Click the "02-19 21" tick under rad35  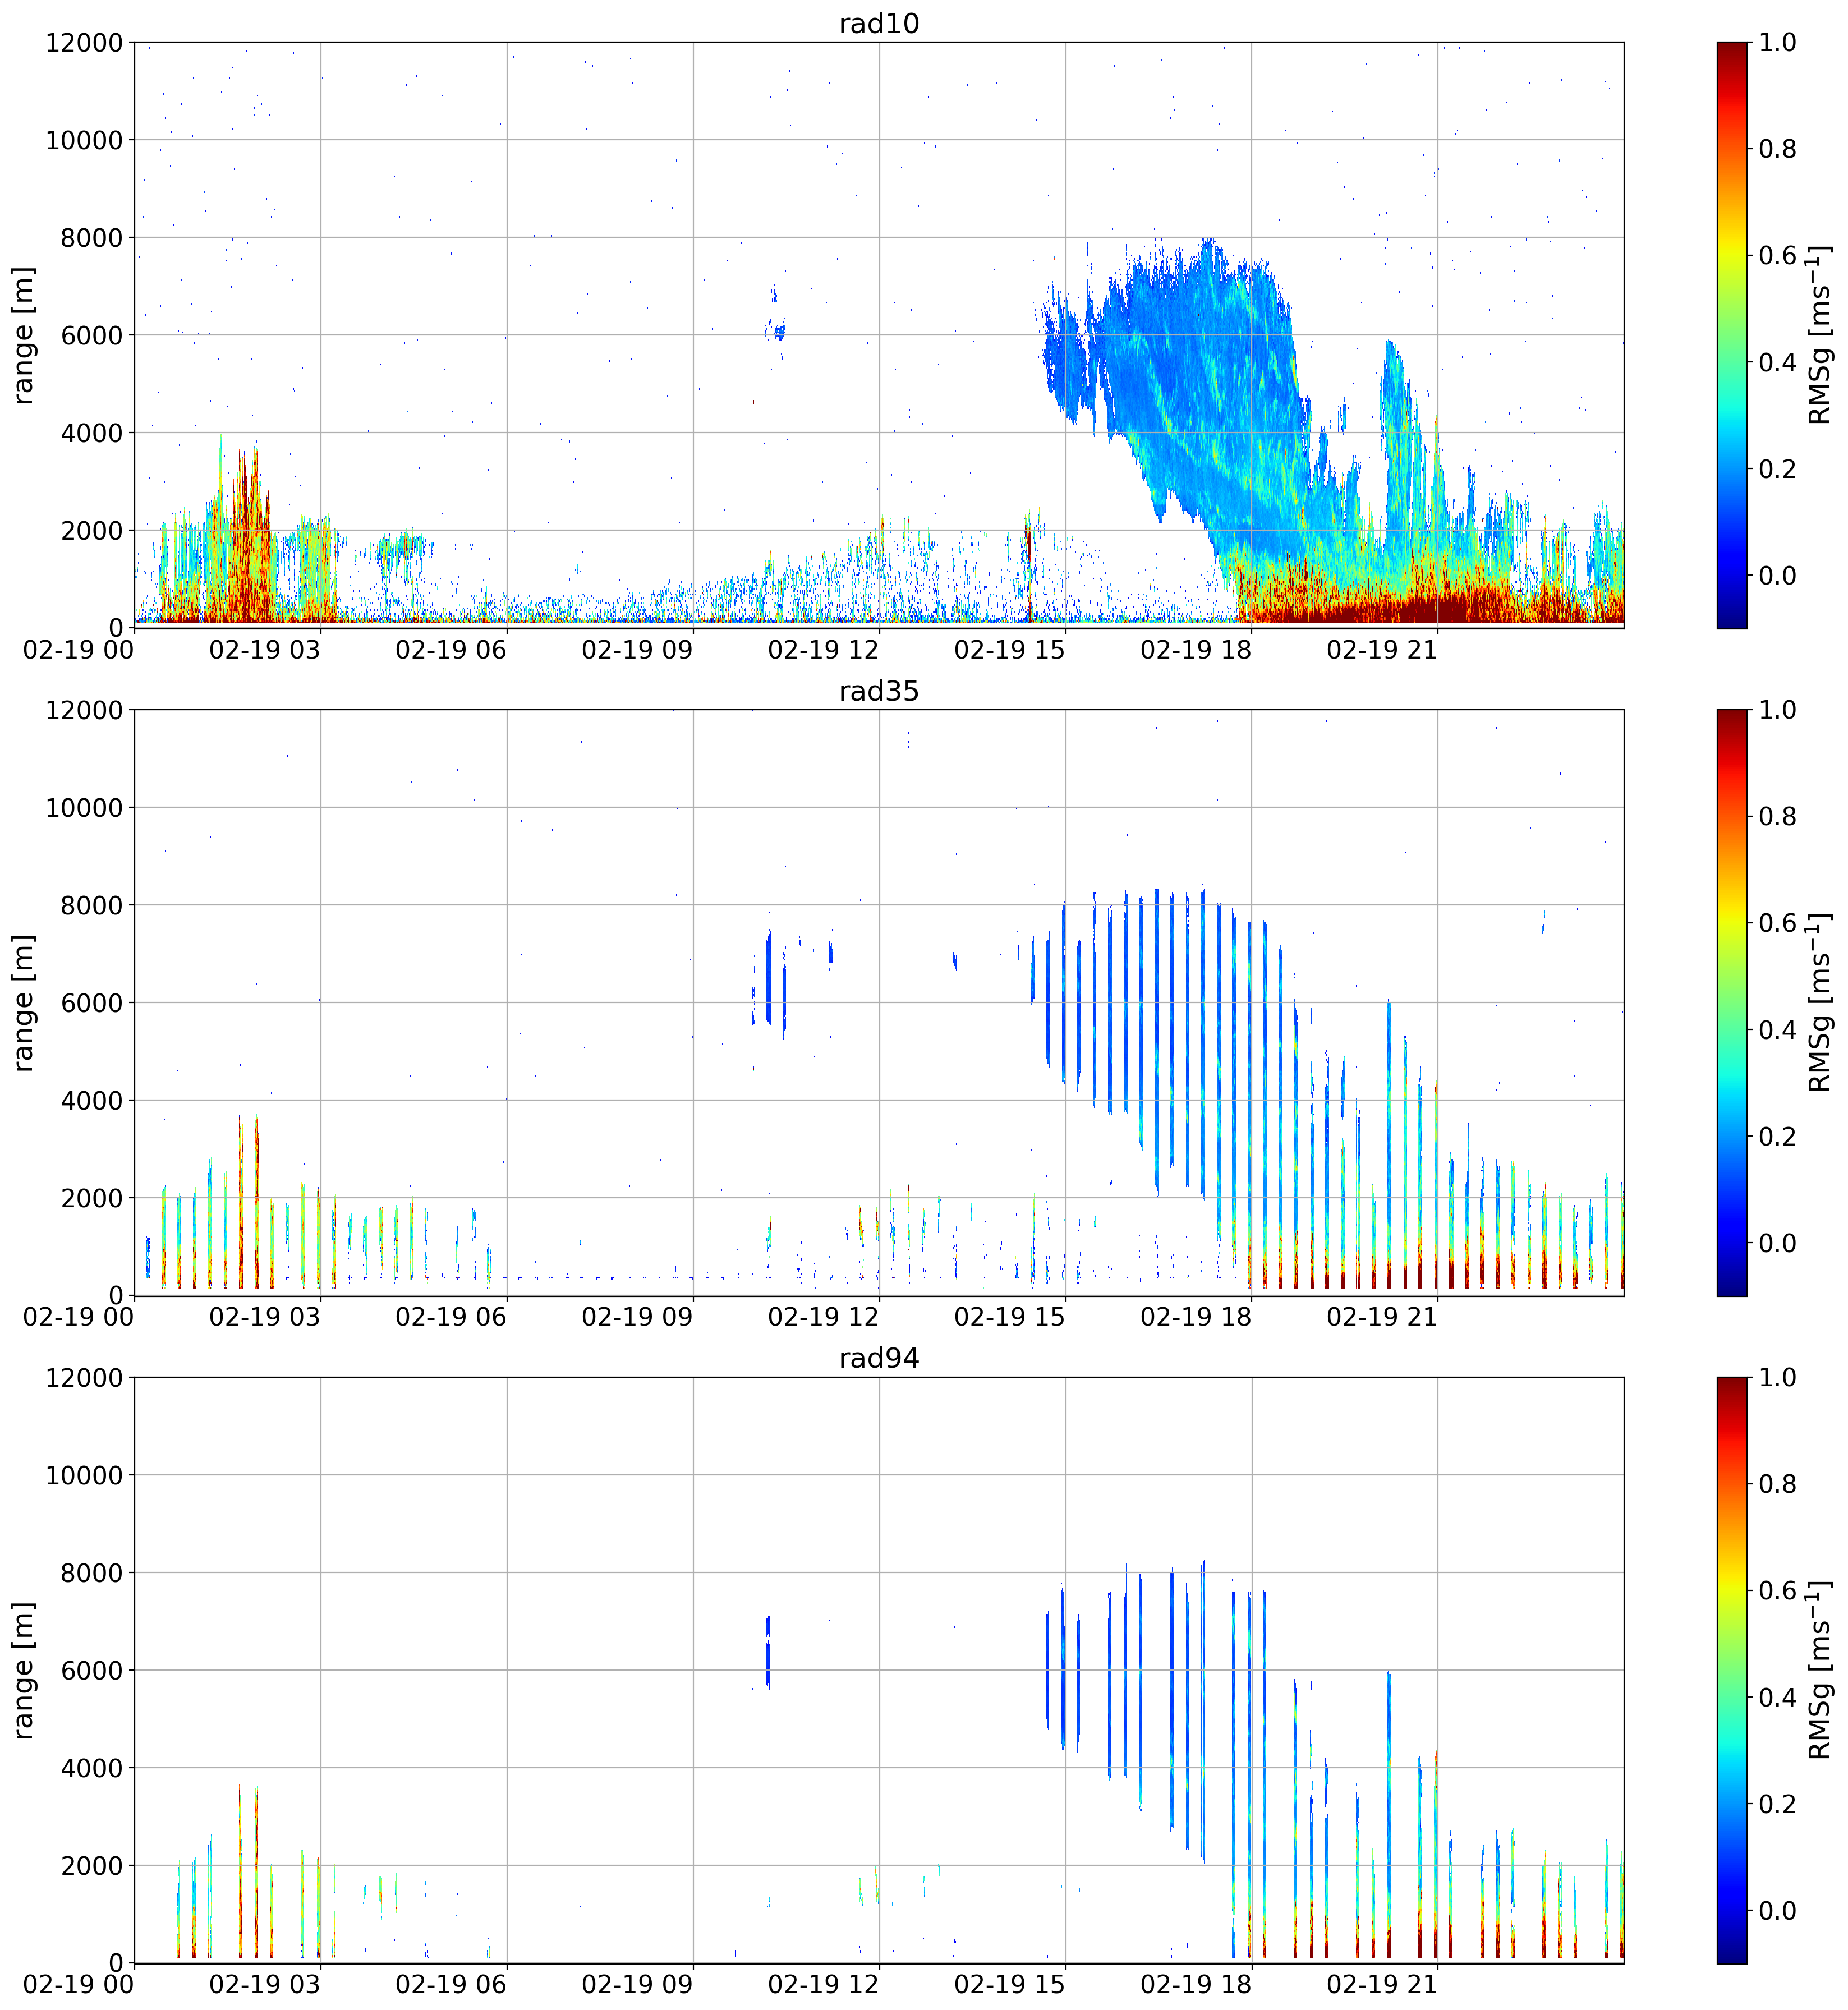[x=1382, y=1317]
